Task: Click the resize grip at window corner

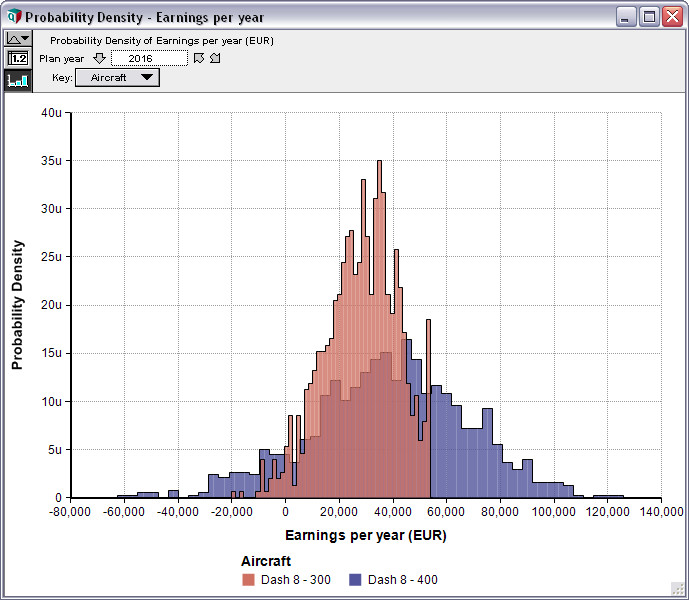Action: coord(677,589)
